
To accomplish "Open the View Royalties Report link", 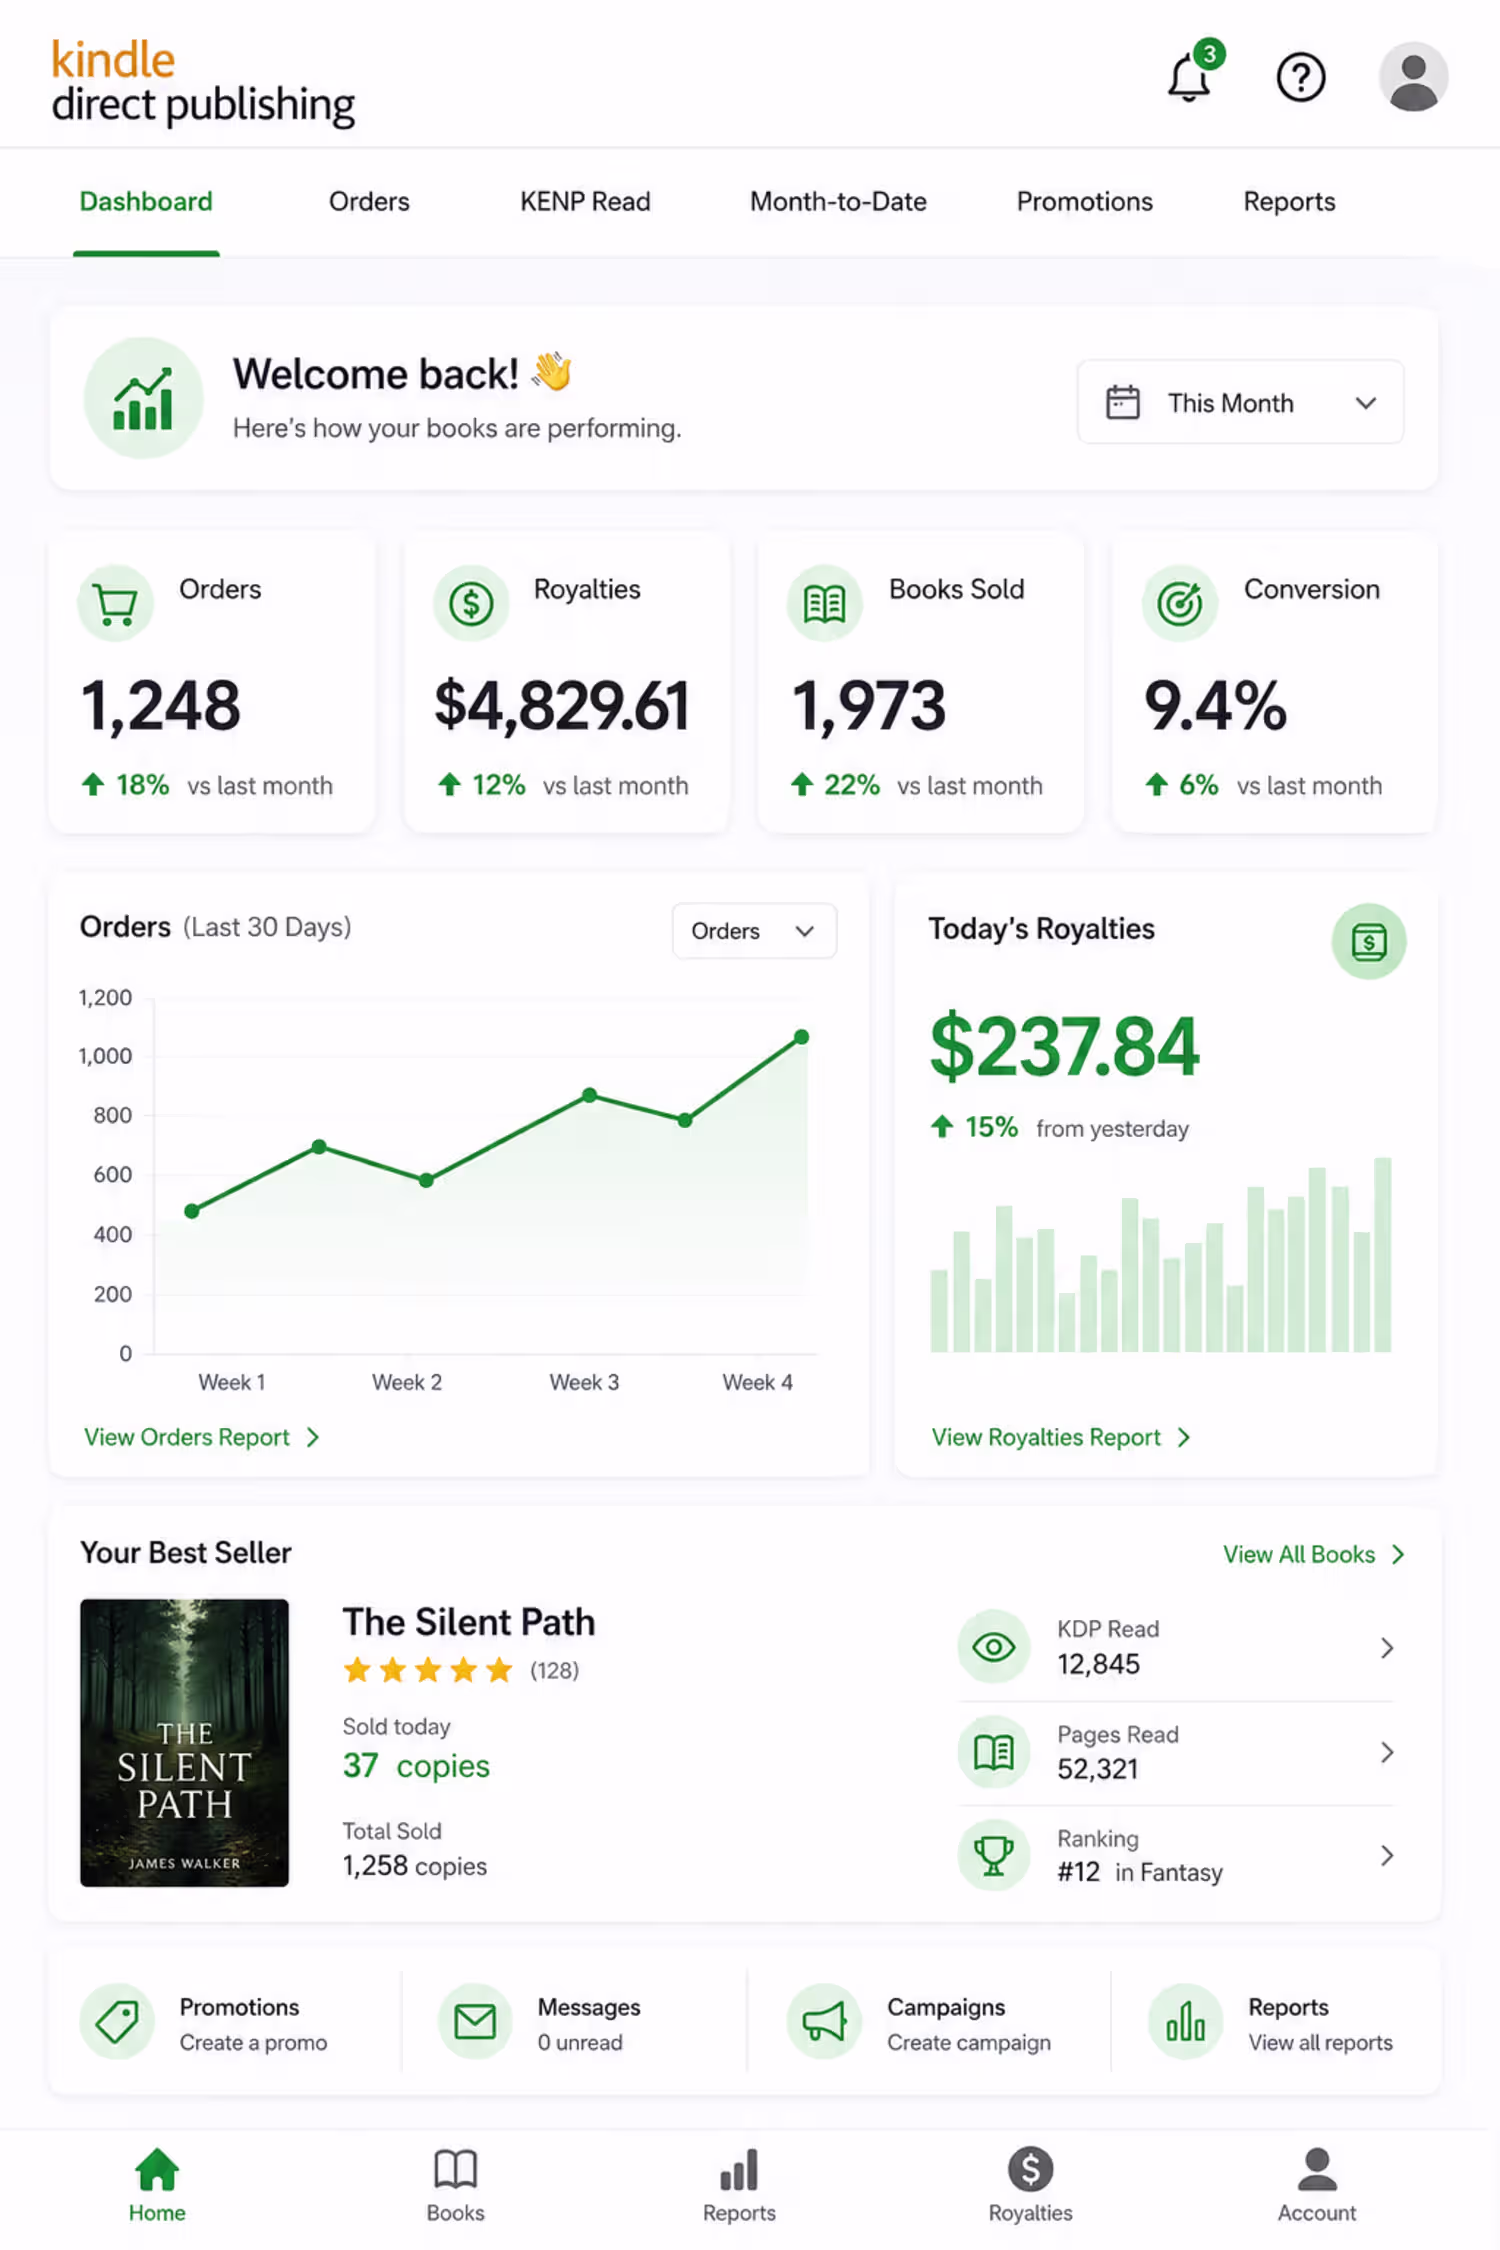I will coord(1061,1437).
